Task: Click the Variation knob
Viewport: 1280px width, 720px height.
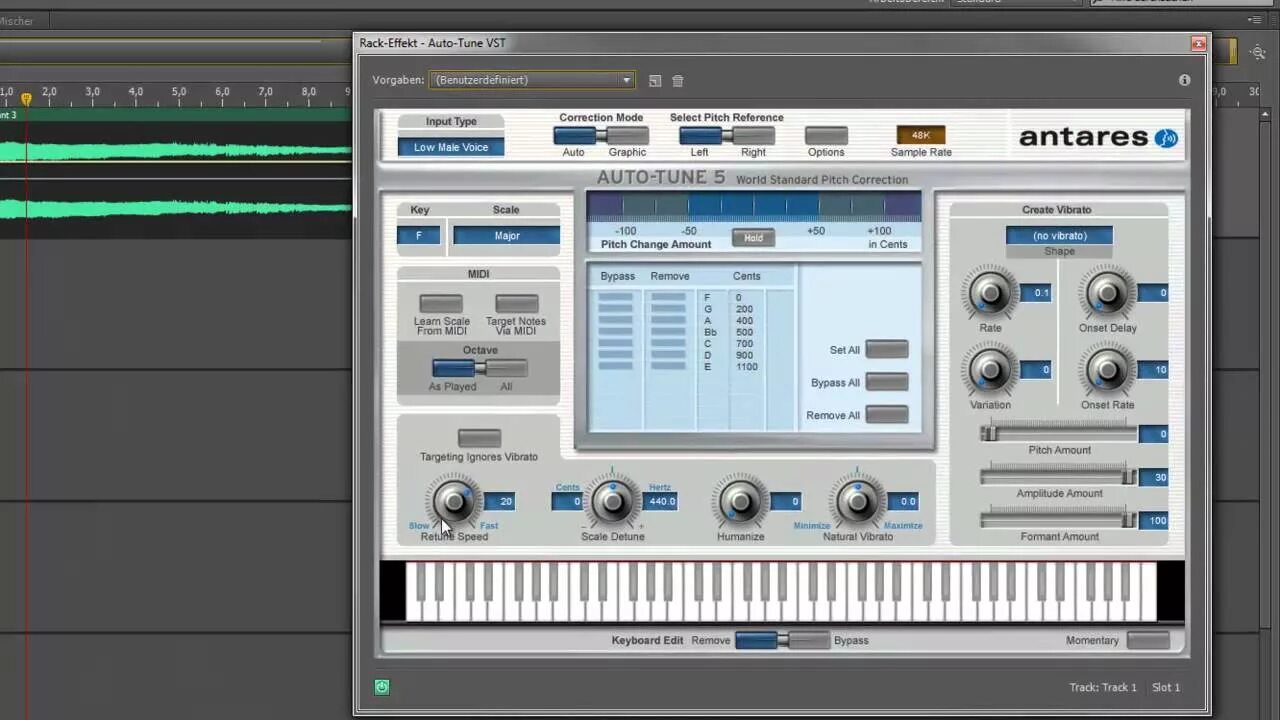Action: point(990,370)
